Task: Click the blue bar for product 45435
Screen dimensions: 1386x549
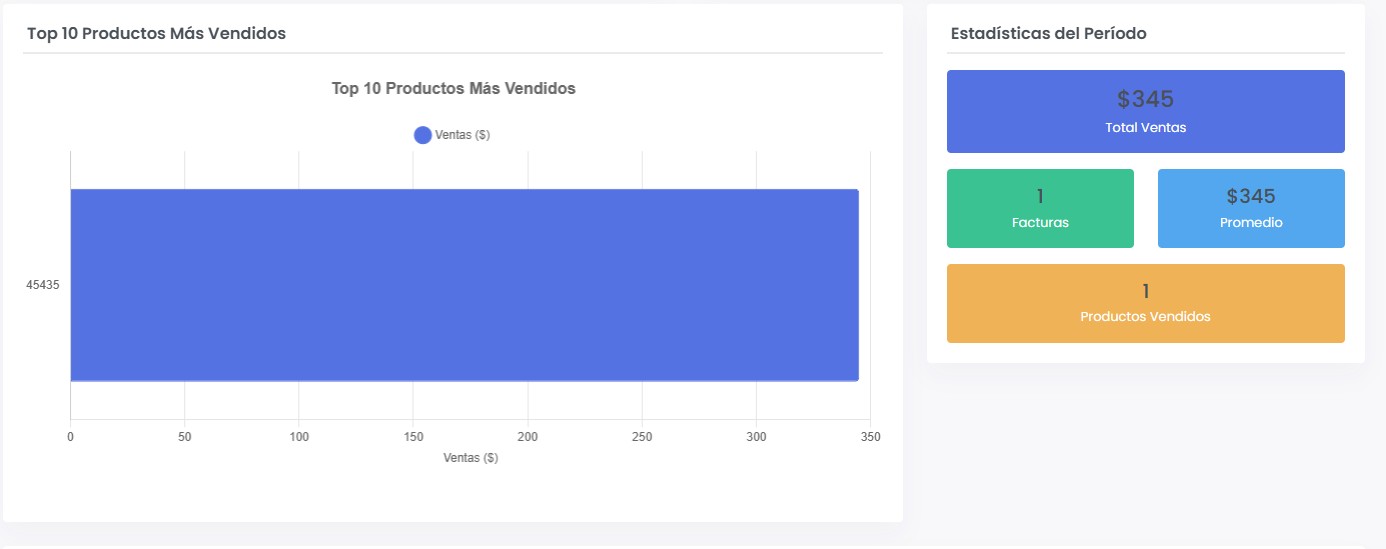Action: (x=464, y=285)
